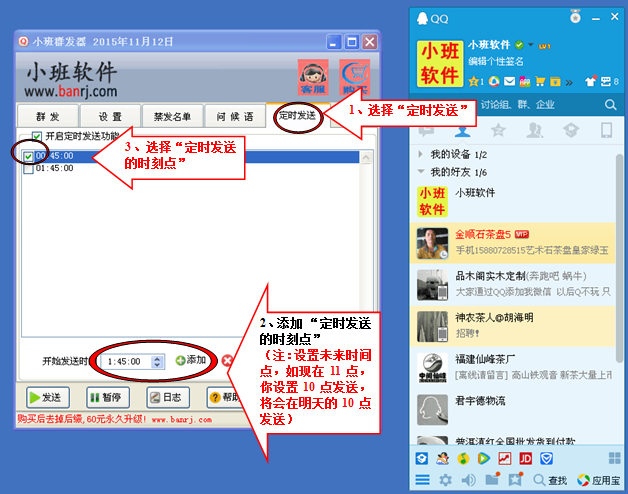Click the red delete icon beside 添加
628x494 pixels.
pos(227,361)
